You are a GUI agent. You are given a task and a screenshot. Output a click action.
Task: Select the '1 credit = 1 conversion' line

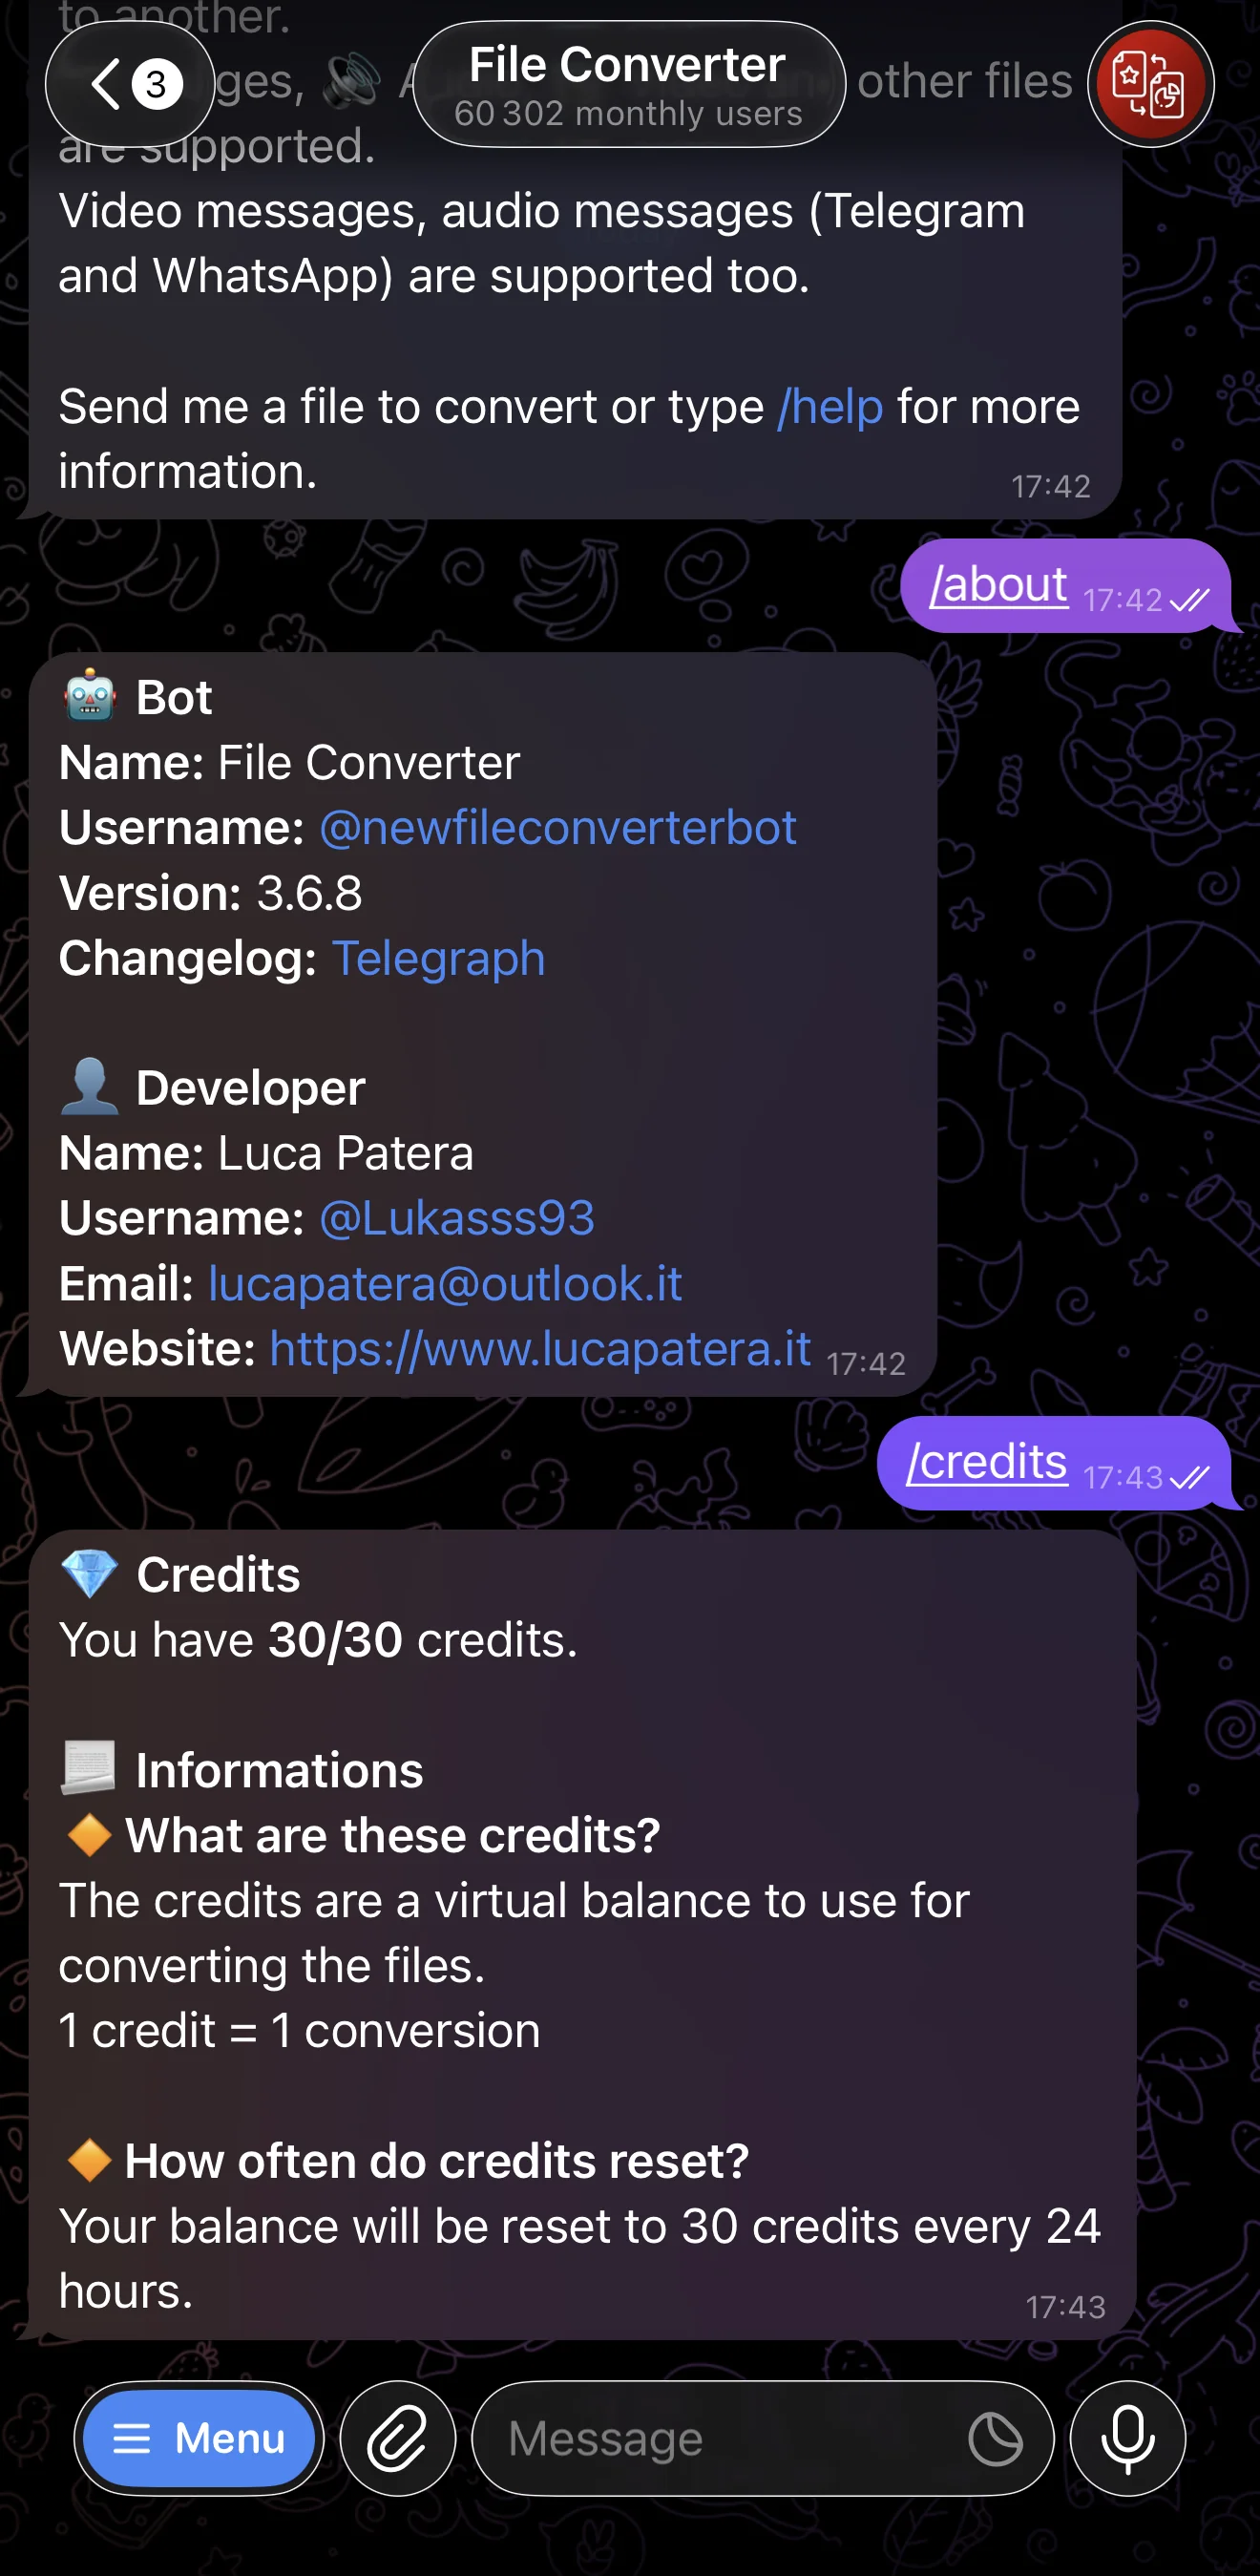[x=299, y=2030]
